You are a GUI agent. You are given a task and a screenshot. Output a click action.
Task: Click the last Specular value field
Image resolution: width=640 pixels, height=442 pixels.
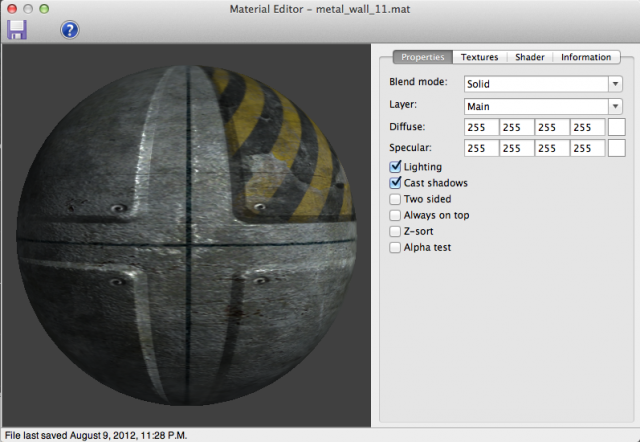(x=587, y=148)
